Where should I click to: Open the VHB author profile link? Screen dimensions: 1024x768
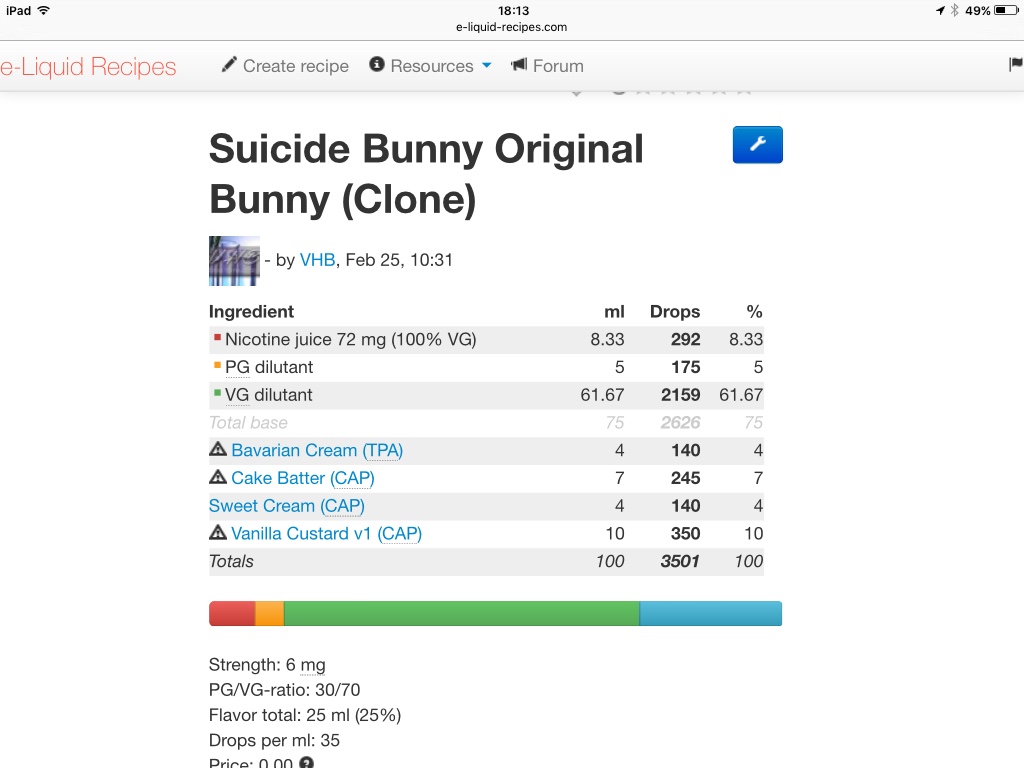[x=317, y=260]
